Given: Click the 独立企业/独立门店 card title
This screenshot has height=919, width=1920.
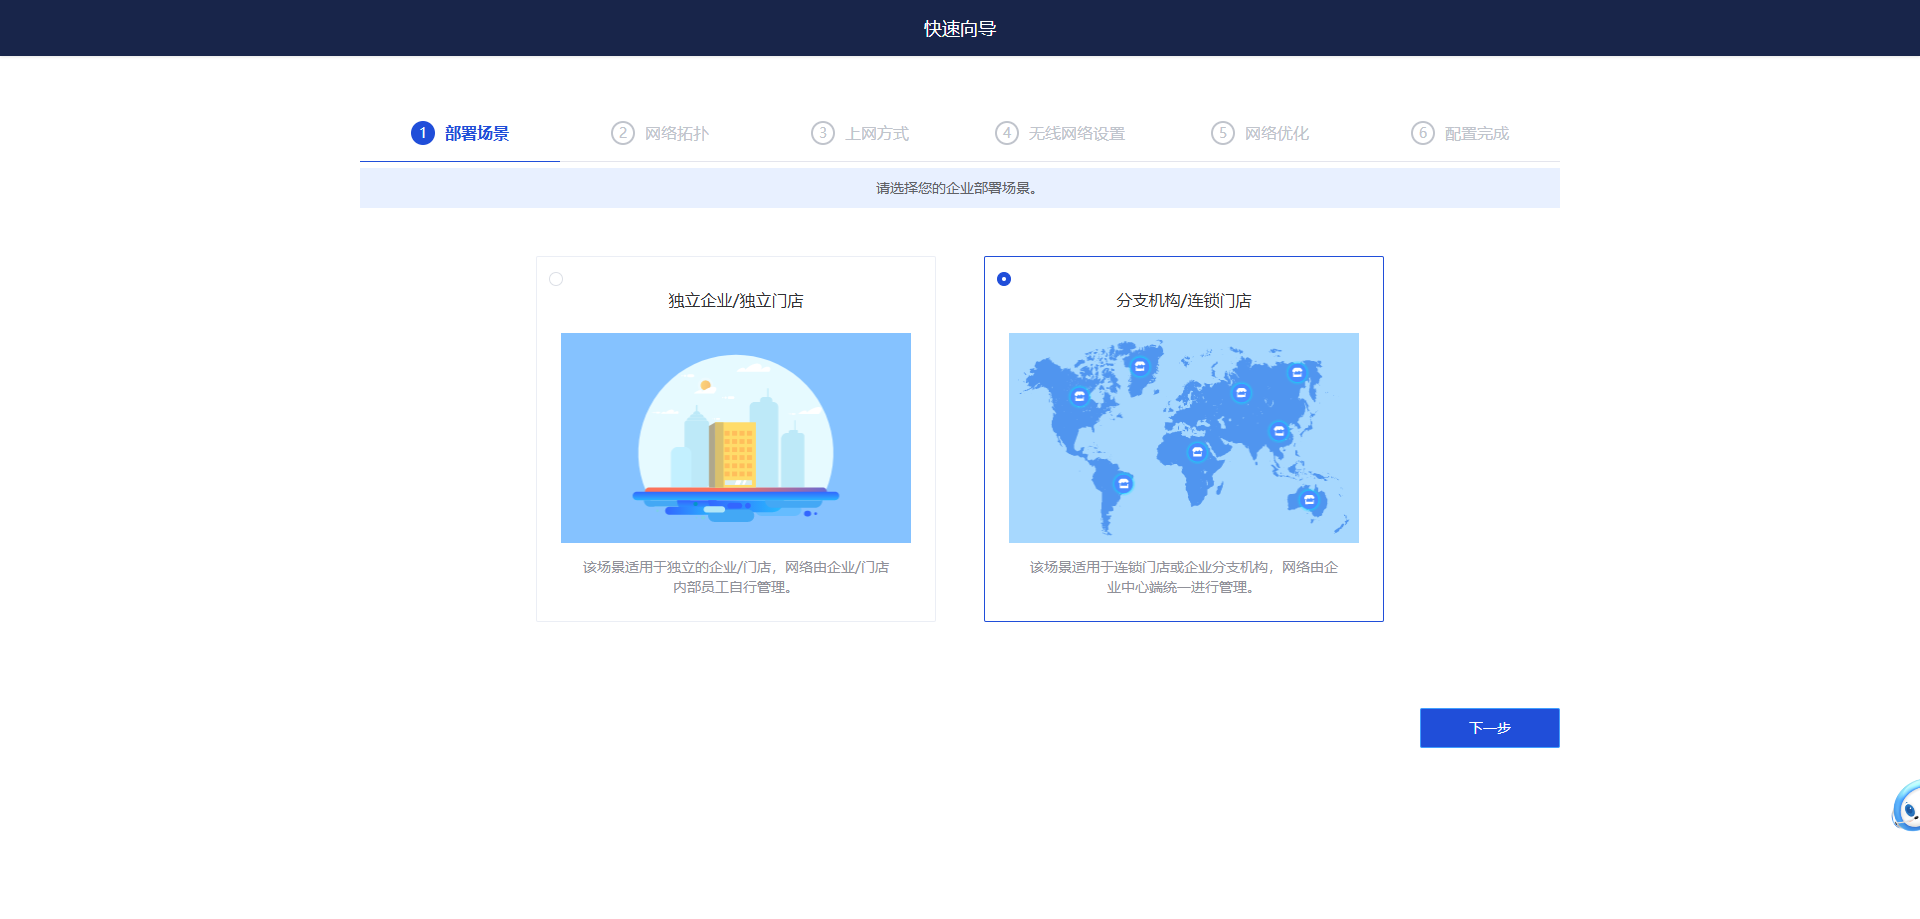Looking at the screenshot, I should 735,301.
